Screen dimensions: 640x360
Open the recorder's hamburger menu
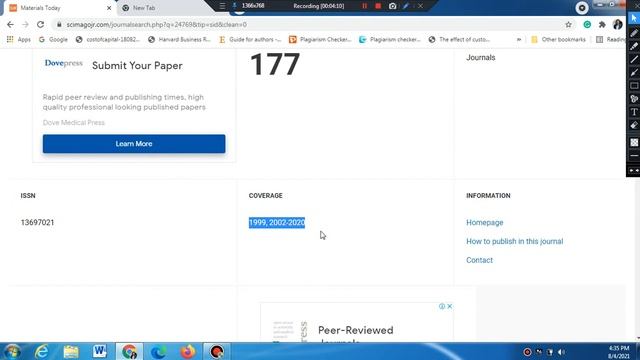(x=222, y=6)
